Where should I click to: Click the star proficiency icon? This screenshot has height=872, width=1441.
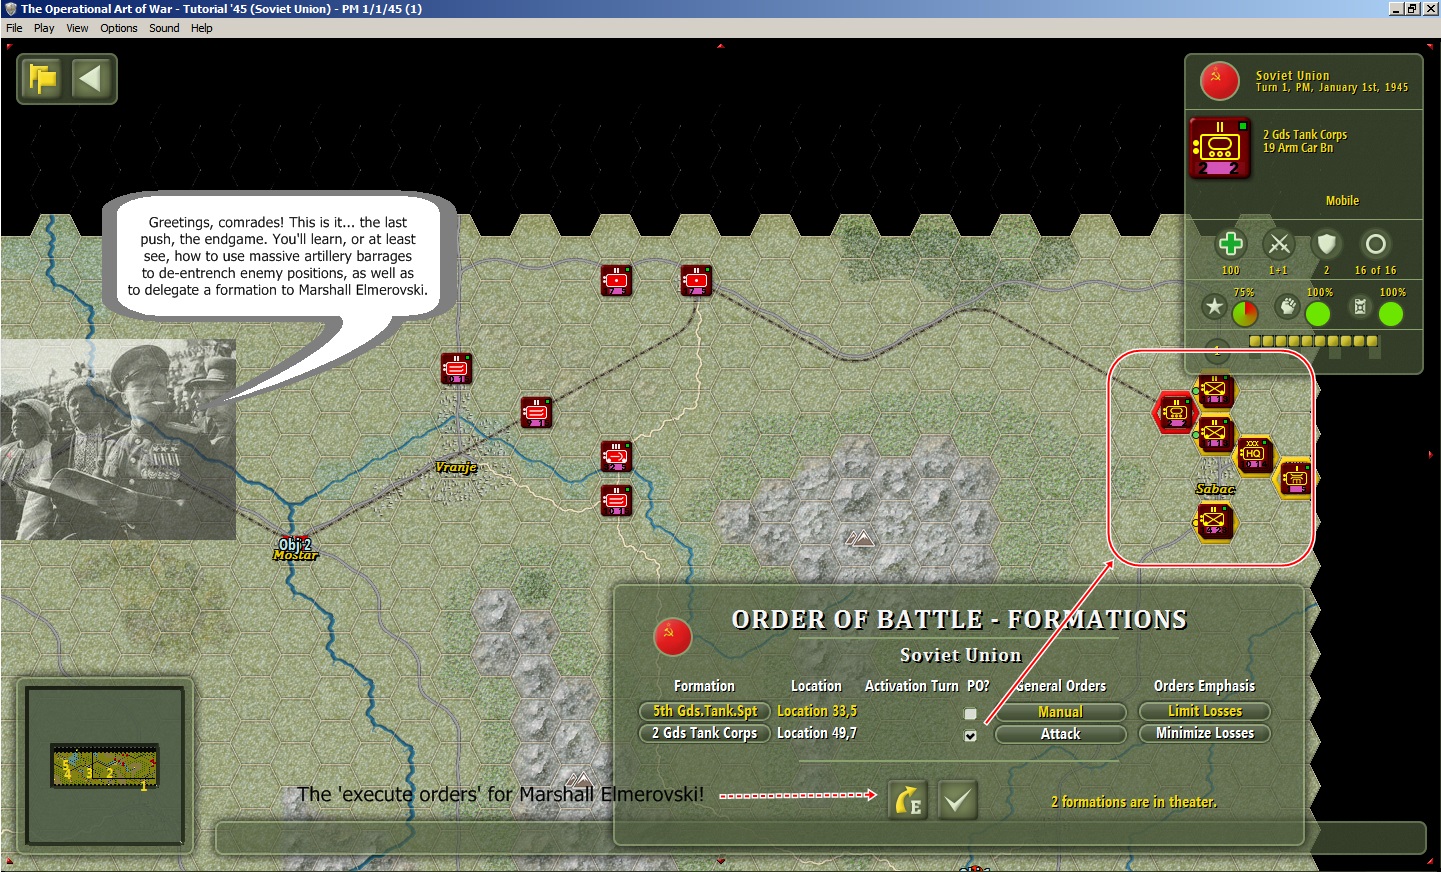tap(1214, 307)
